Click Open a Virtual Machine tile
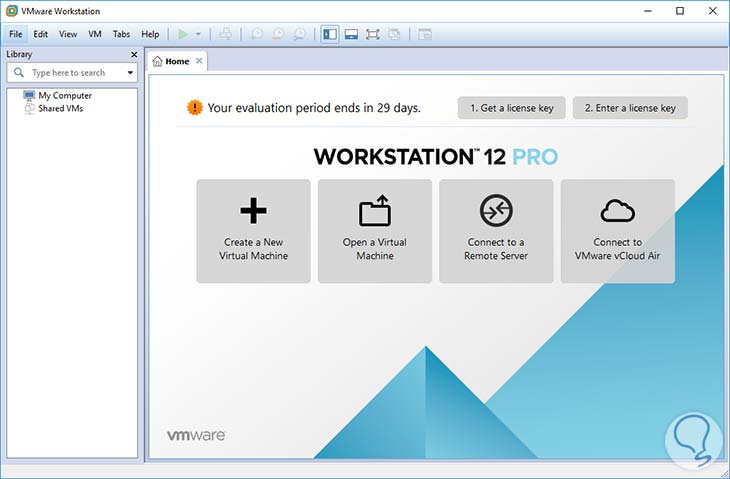This screenshot has height=479, width=730. pyautogui.click(x=375, y=231)
